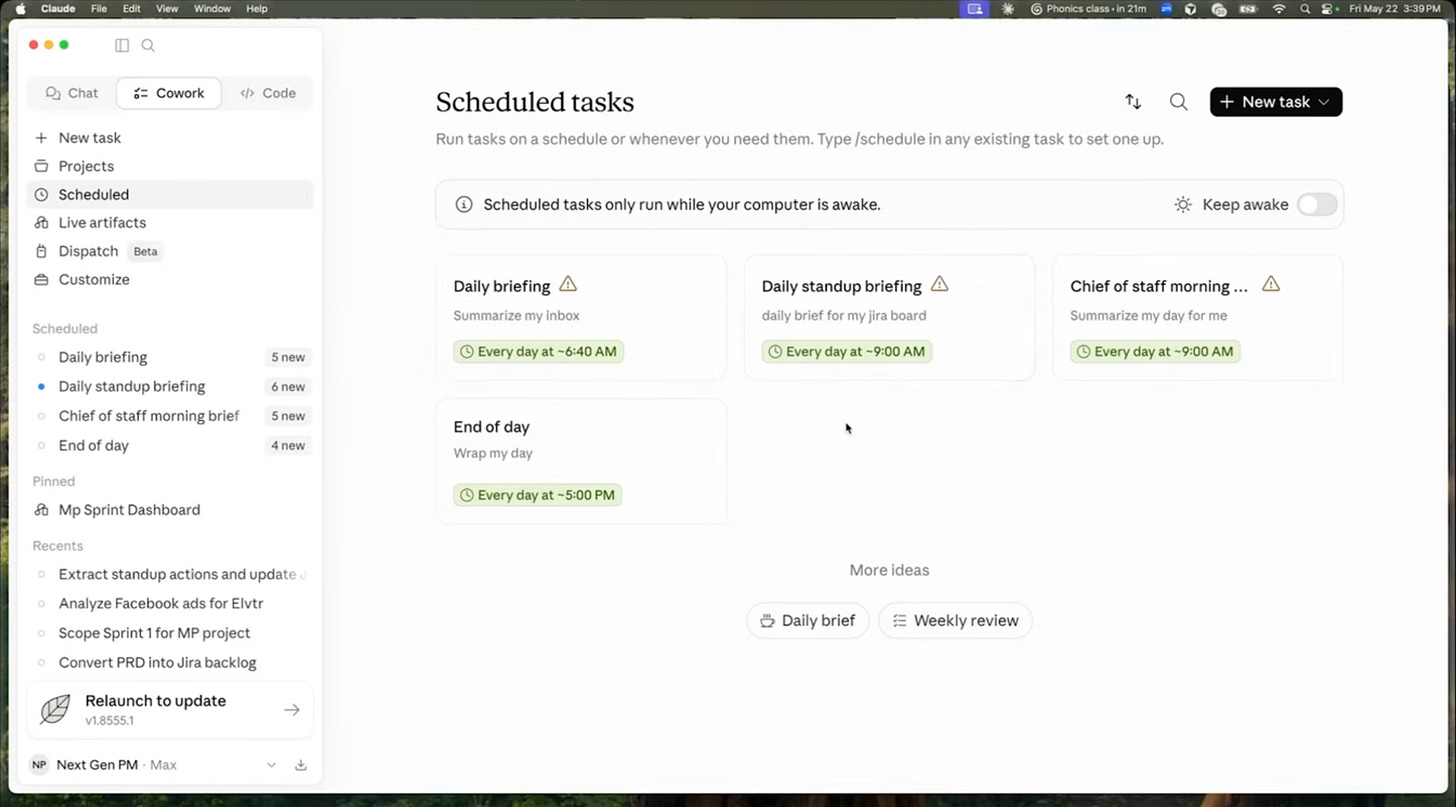Open End of day in the Scheduled list
The width and height of the screenshot is (1456, 807).
pos(170,446)
